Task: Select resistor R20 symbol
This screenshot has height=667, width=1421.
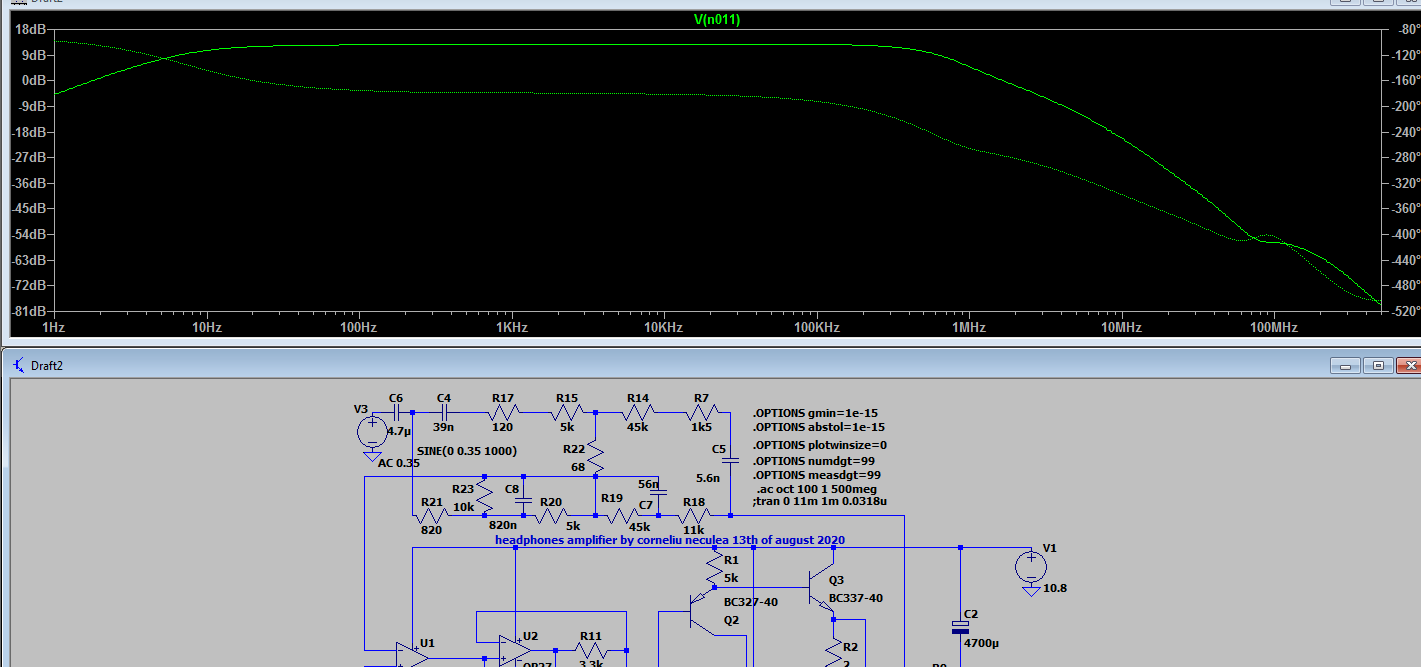Action: pyautogui.click(x=553, y=516)
